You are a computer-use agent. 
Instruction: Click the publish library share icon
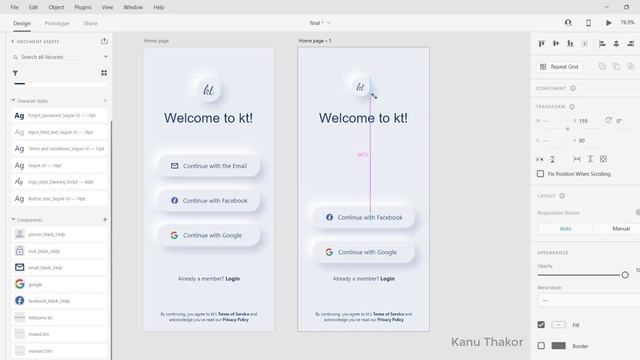(x=104, y=41)
